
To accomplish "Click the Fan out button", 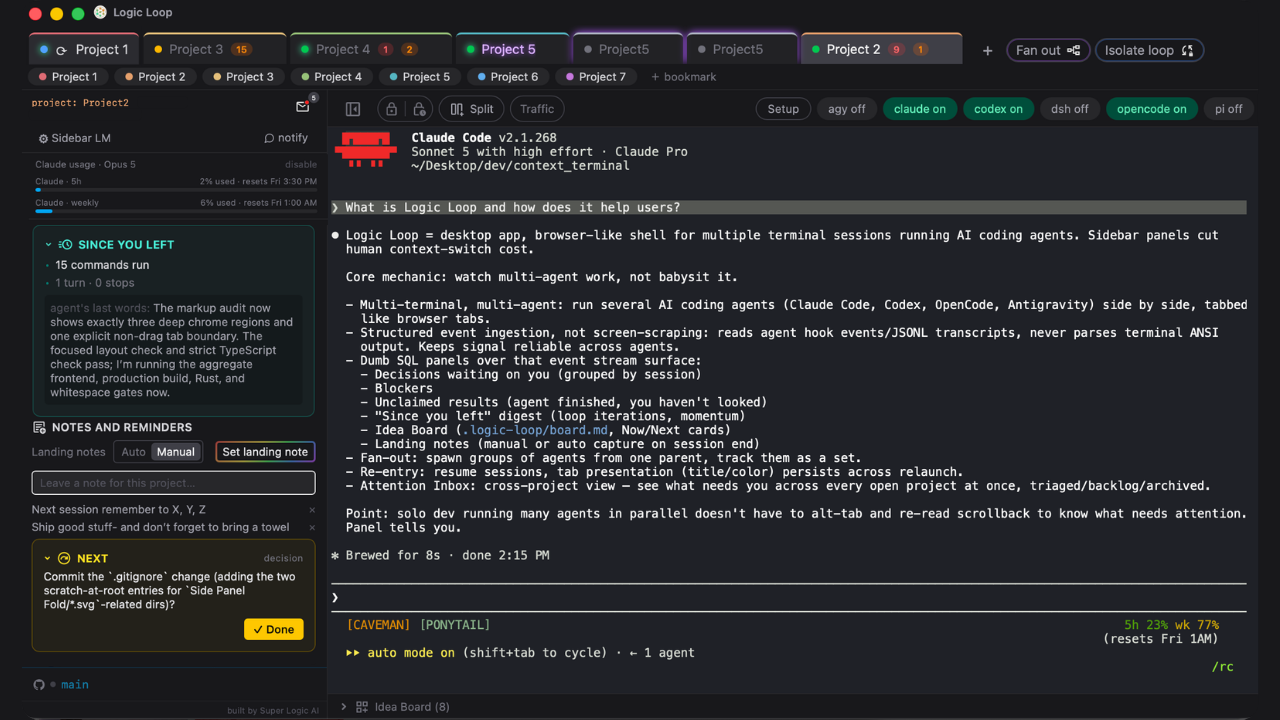I will tap(1048, 50).
